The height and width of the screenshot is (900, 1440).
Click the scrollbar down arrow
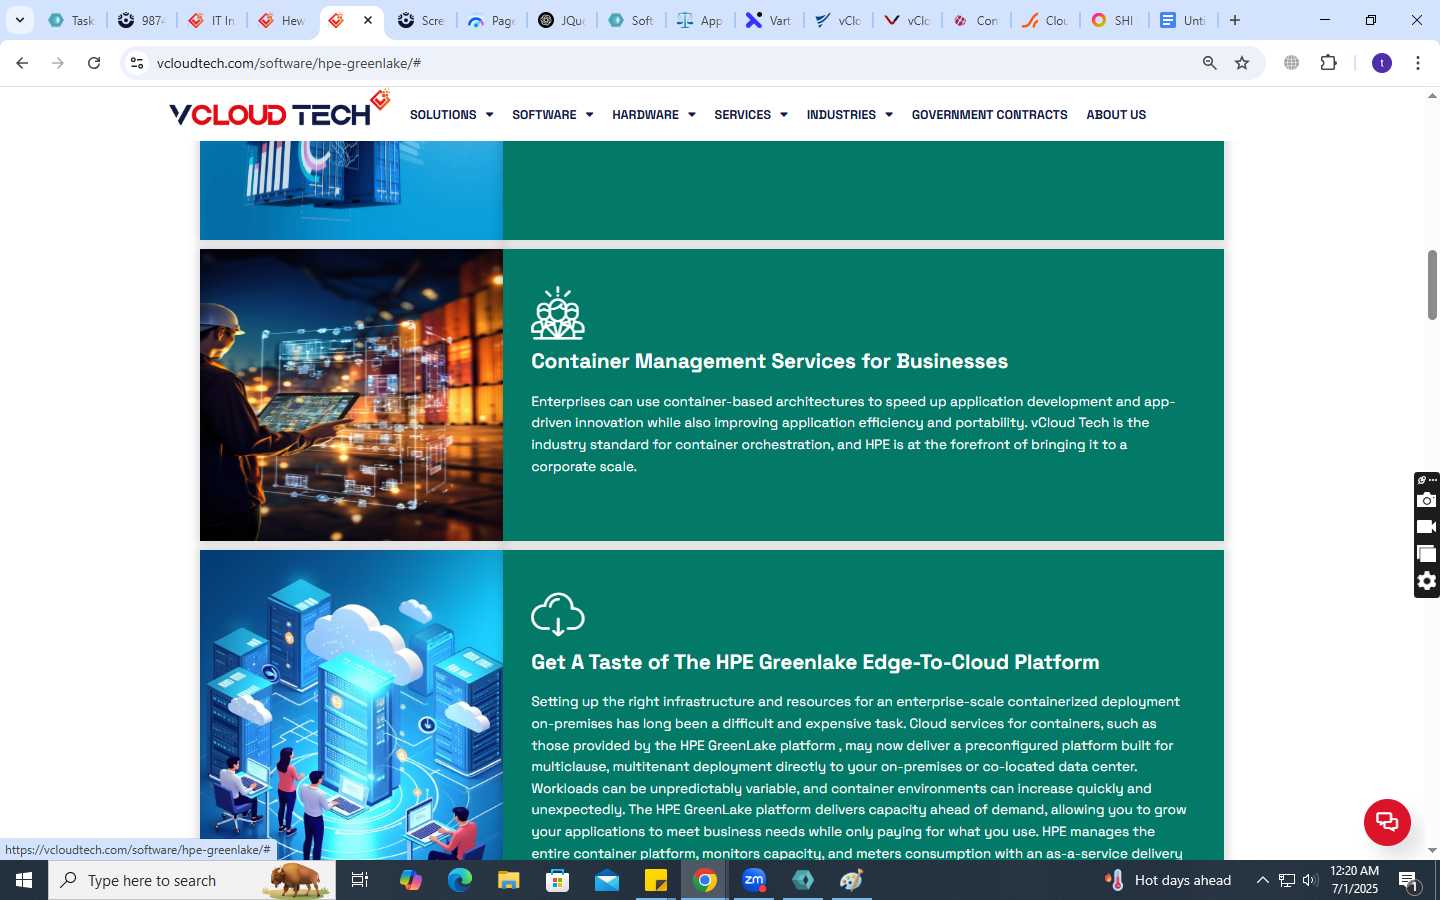point(1432,851)
